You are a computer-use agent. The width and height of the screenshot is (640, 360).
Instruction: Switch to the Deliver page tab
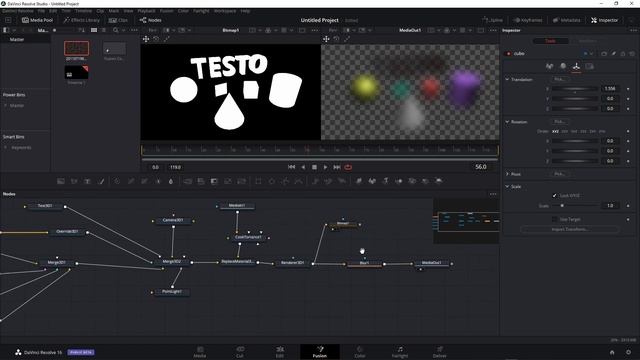(440, 352)
